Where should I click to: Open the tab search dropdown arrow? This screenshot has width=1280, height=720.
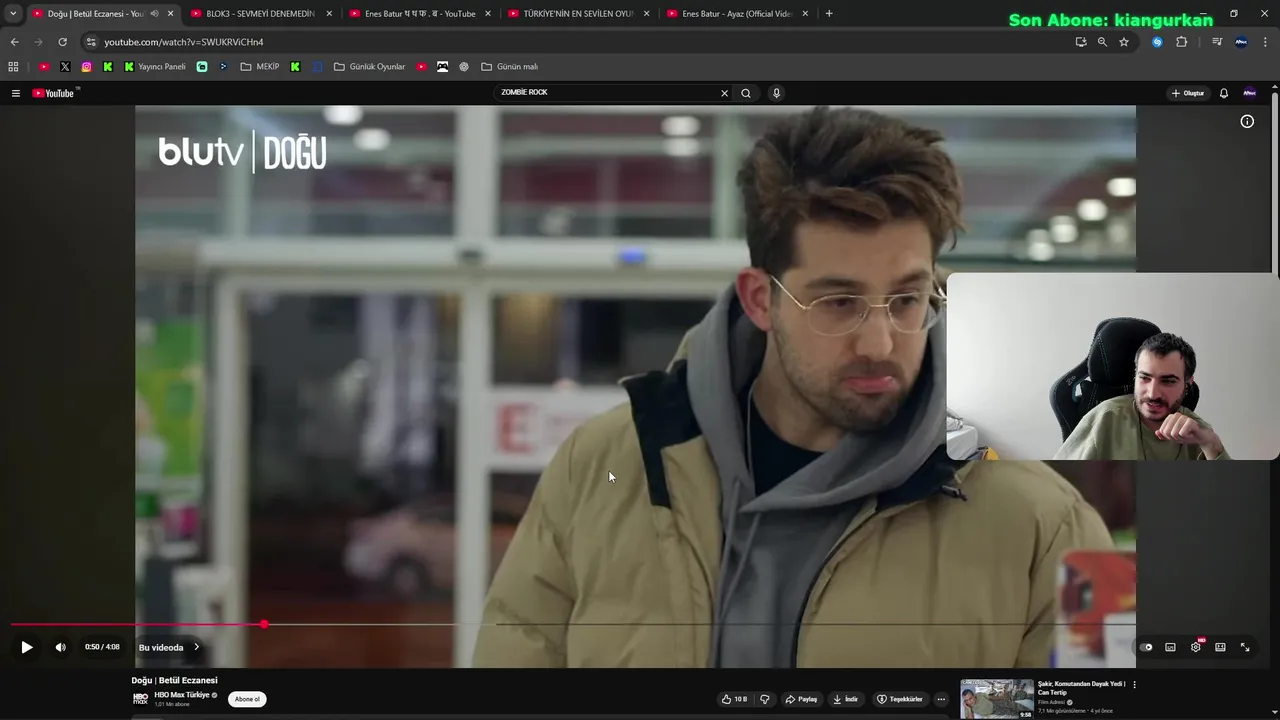[x=13, y=14]
